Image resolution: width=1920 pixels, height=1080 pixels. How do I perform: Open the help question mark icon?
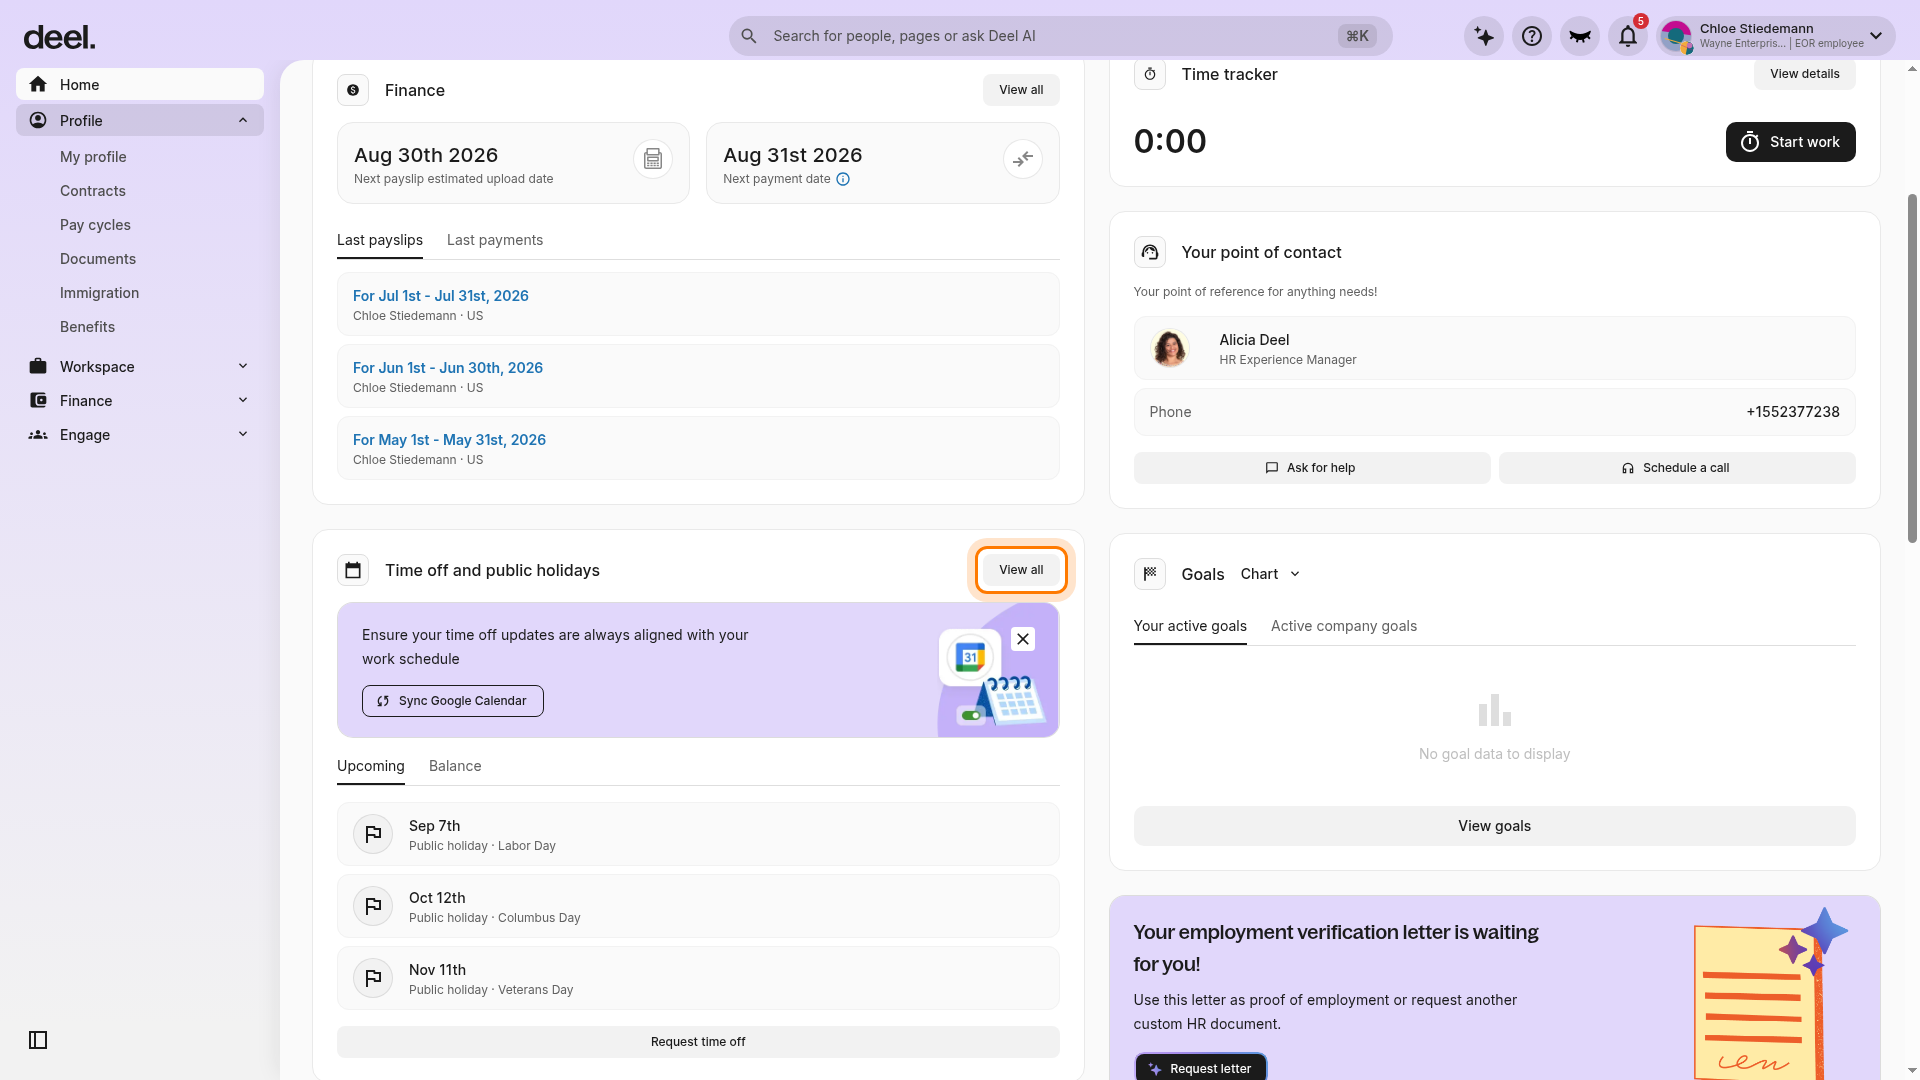[x=1532, y=36]
